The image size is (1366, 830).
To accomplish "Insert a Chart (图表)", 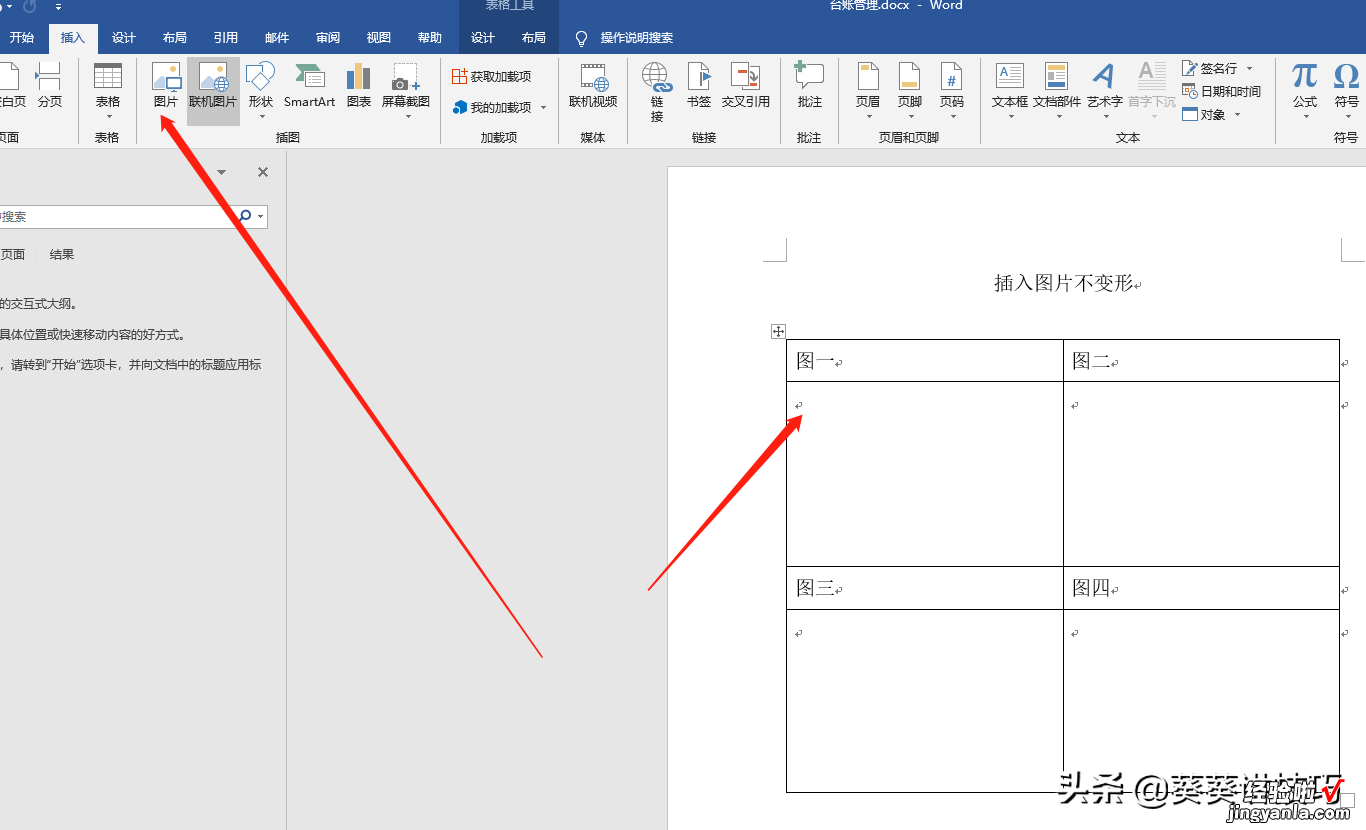I will (359, 86).
